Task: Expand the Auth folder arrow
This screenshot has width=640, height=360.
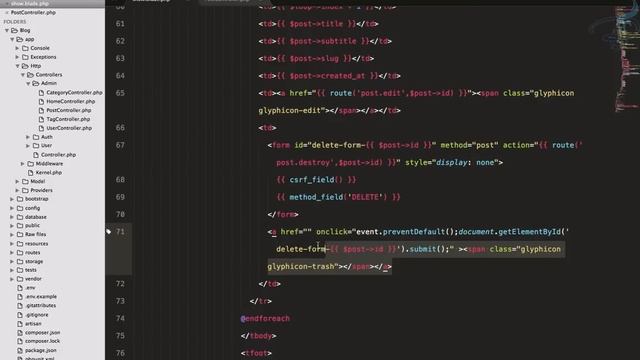Action: (28, 137)
